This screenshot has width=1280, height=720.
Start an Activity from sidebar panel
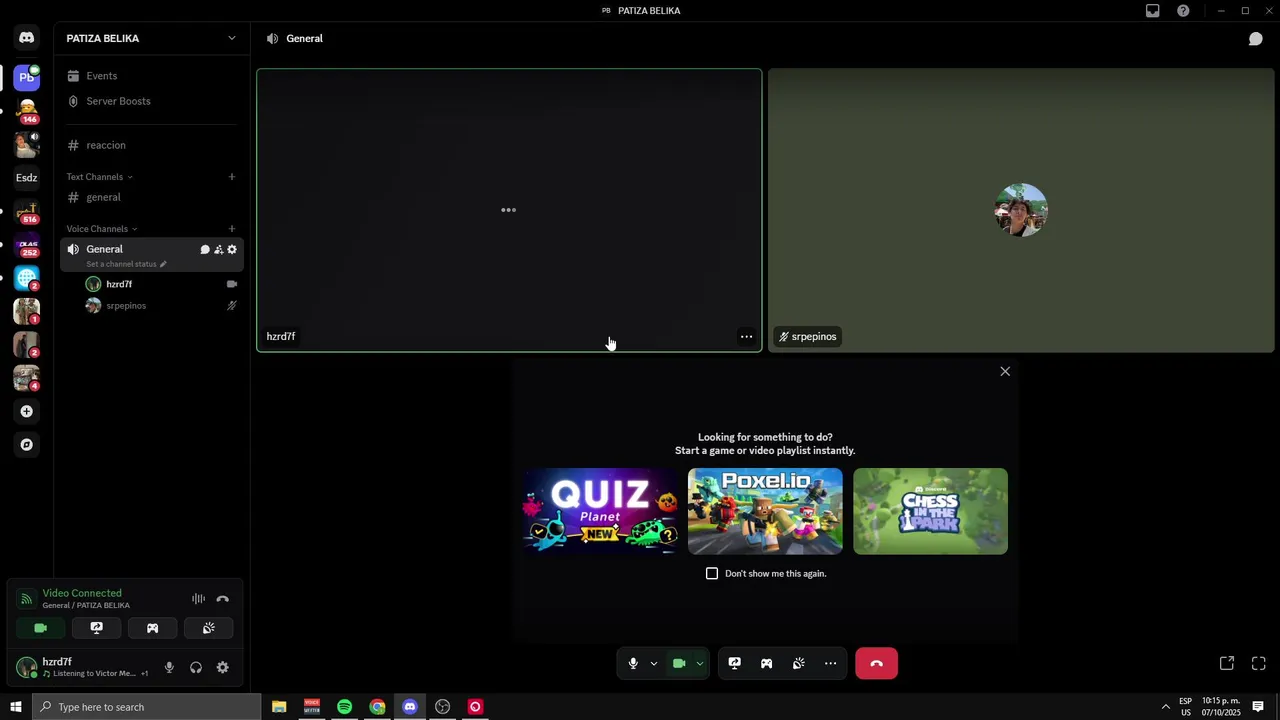(x=152, y=628)
